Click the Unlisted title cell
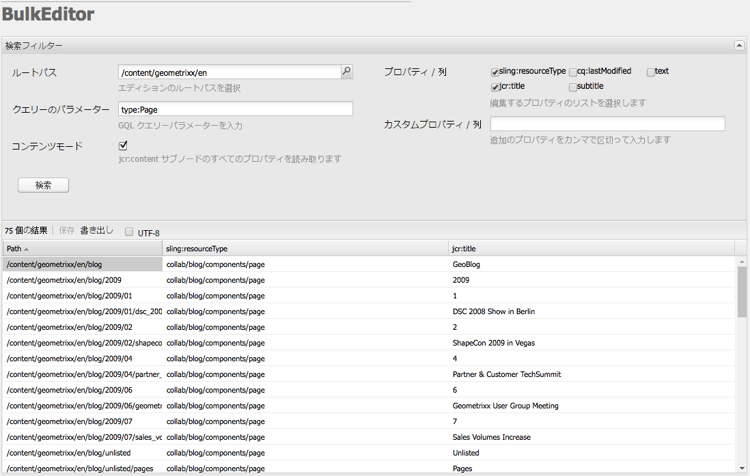750x476 pixels. pos(591,453)
